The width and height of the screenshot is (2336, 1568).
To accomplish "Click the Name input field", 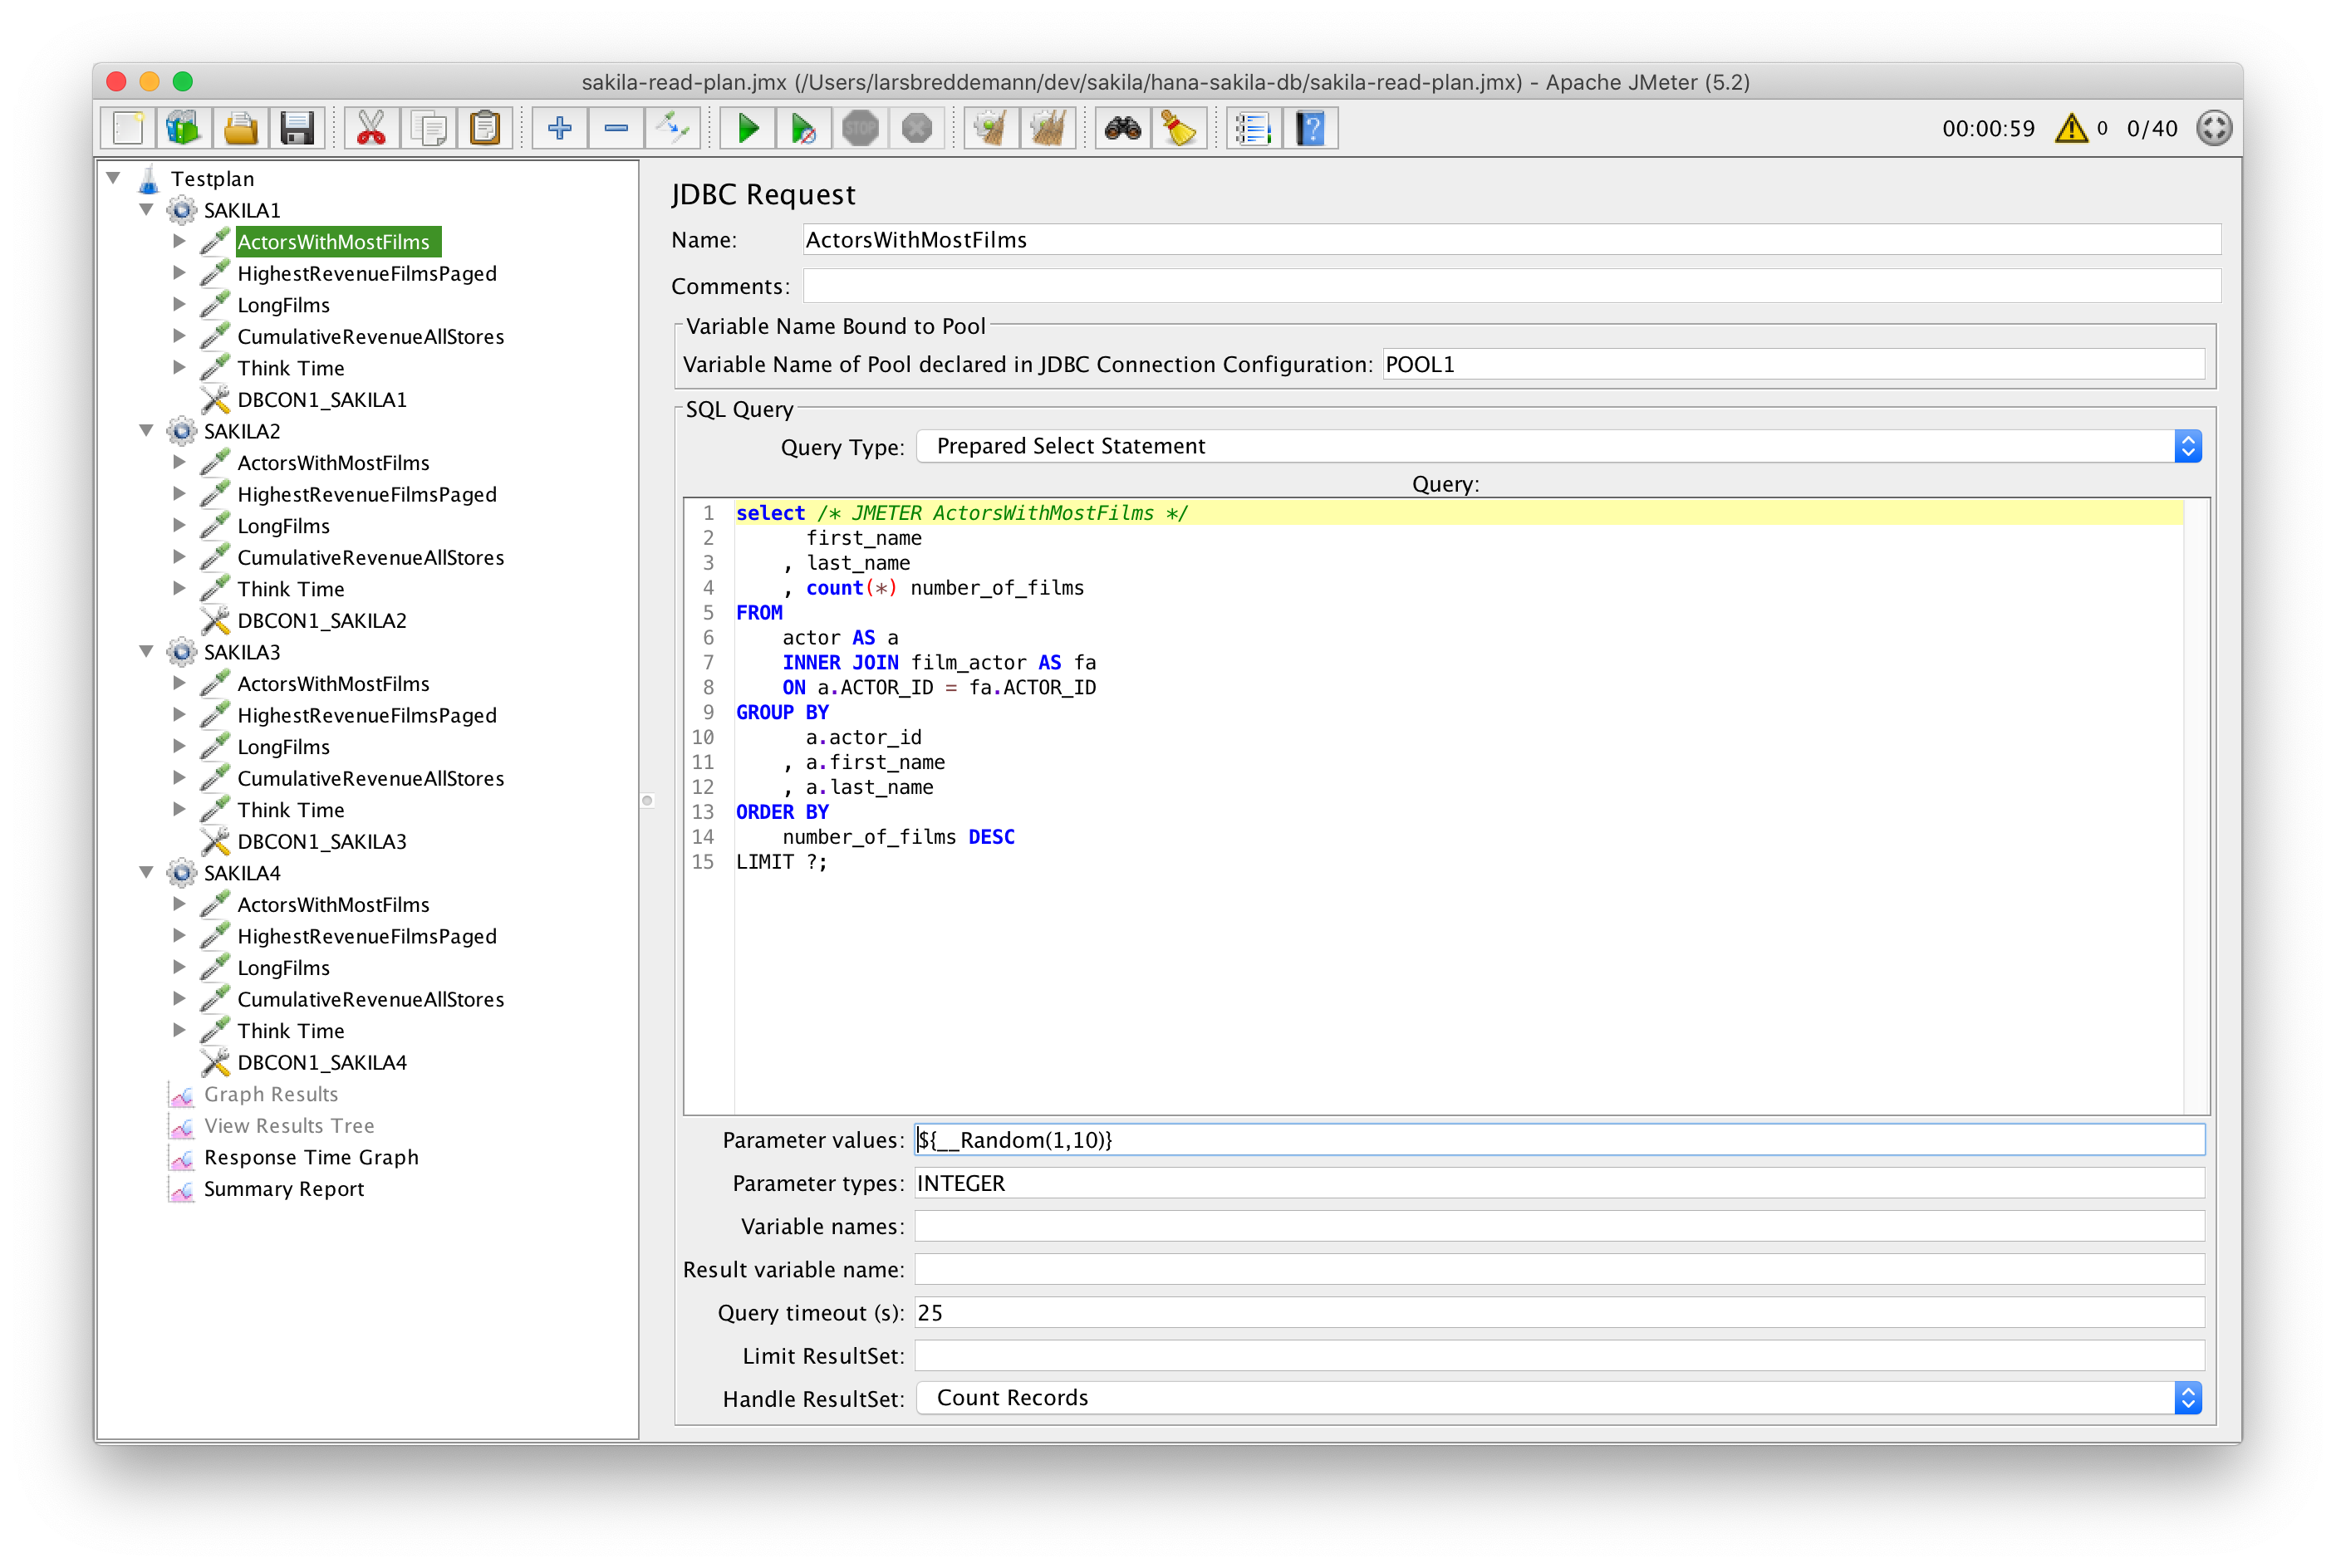I will 1512,240.
